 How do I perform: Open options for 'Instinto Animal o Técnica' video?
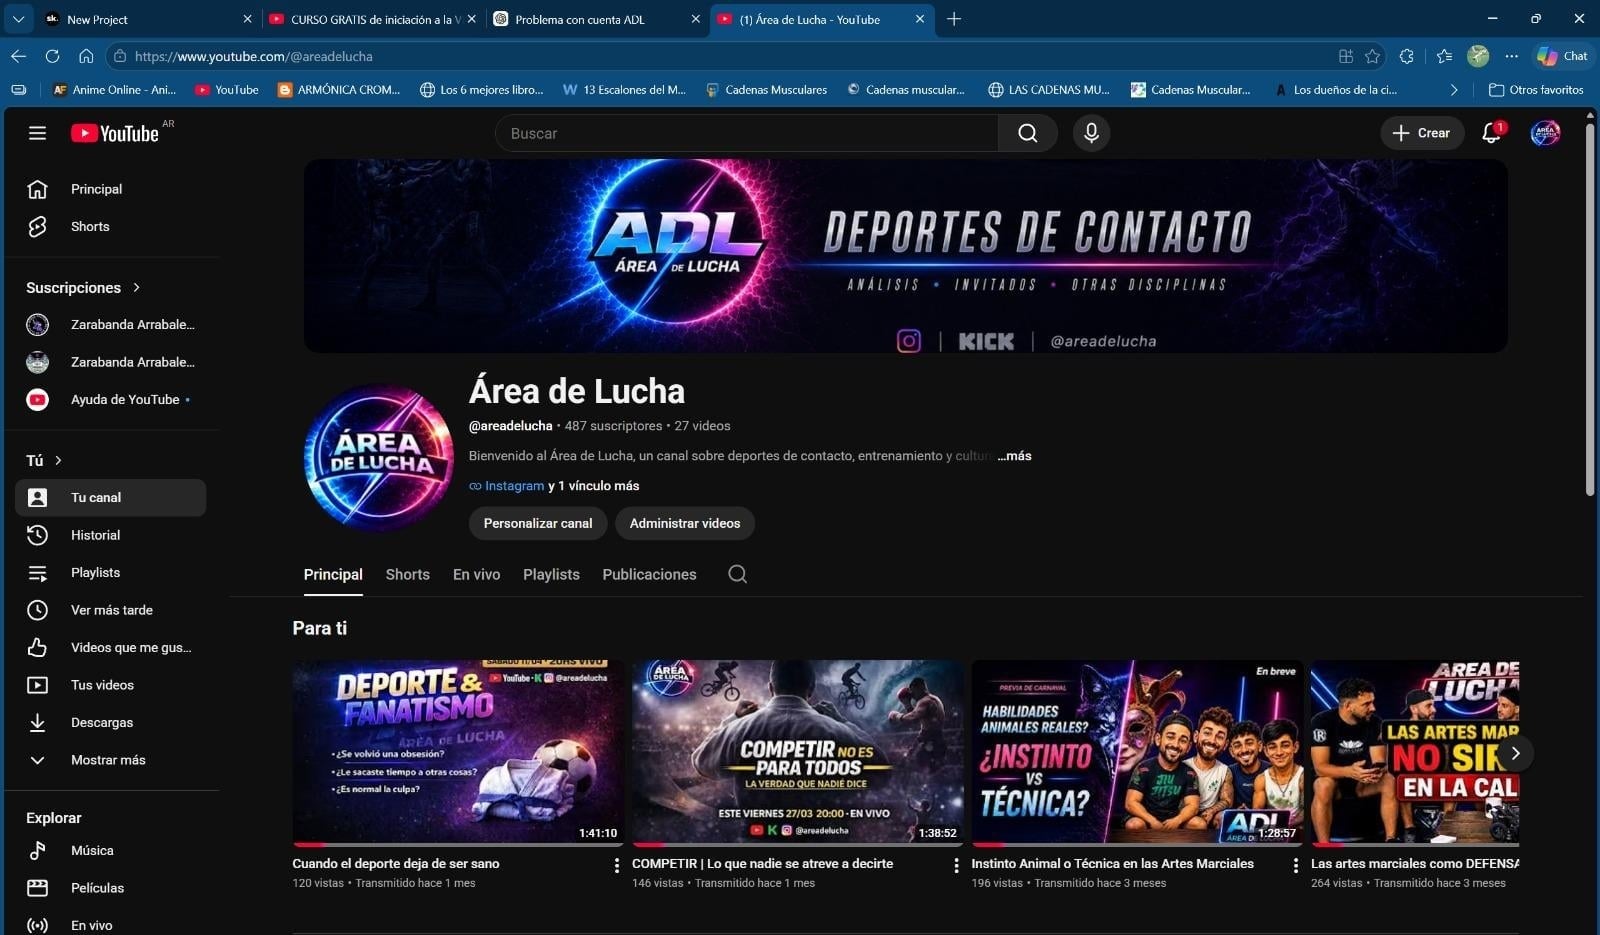tap(1295, 866)
